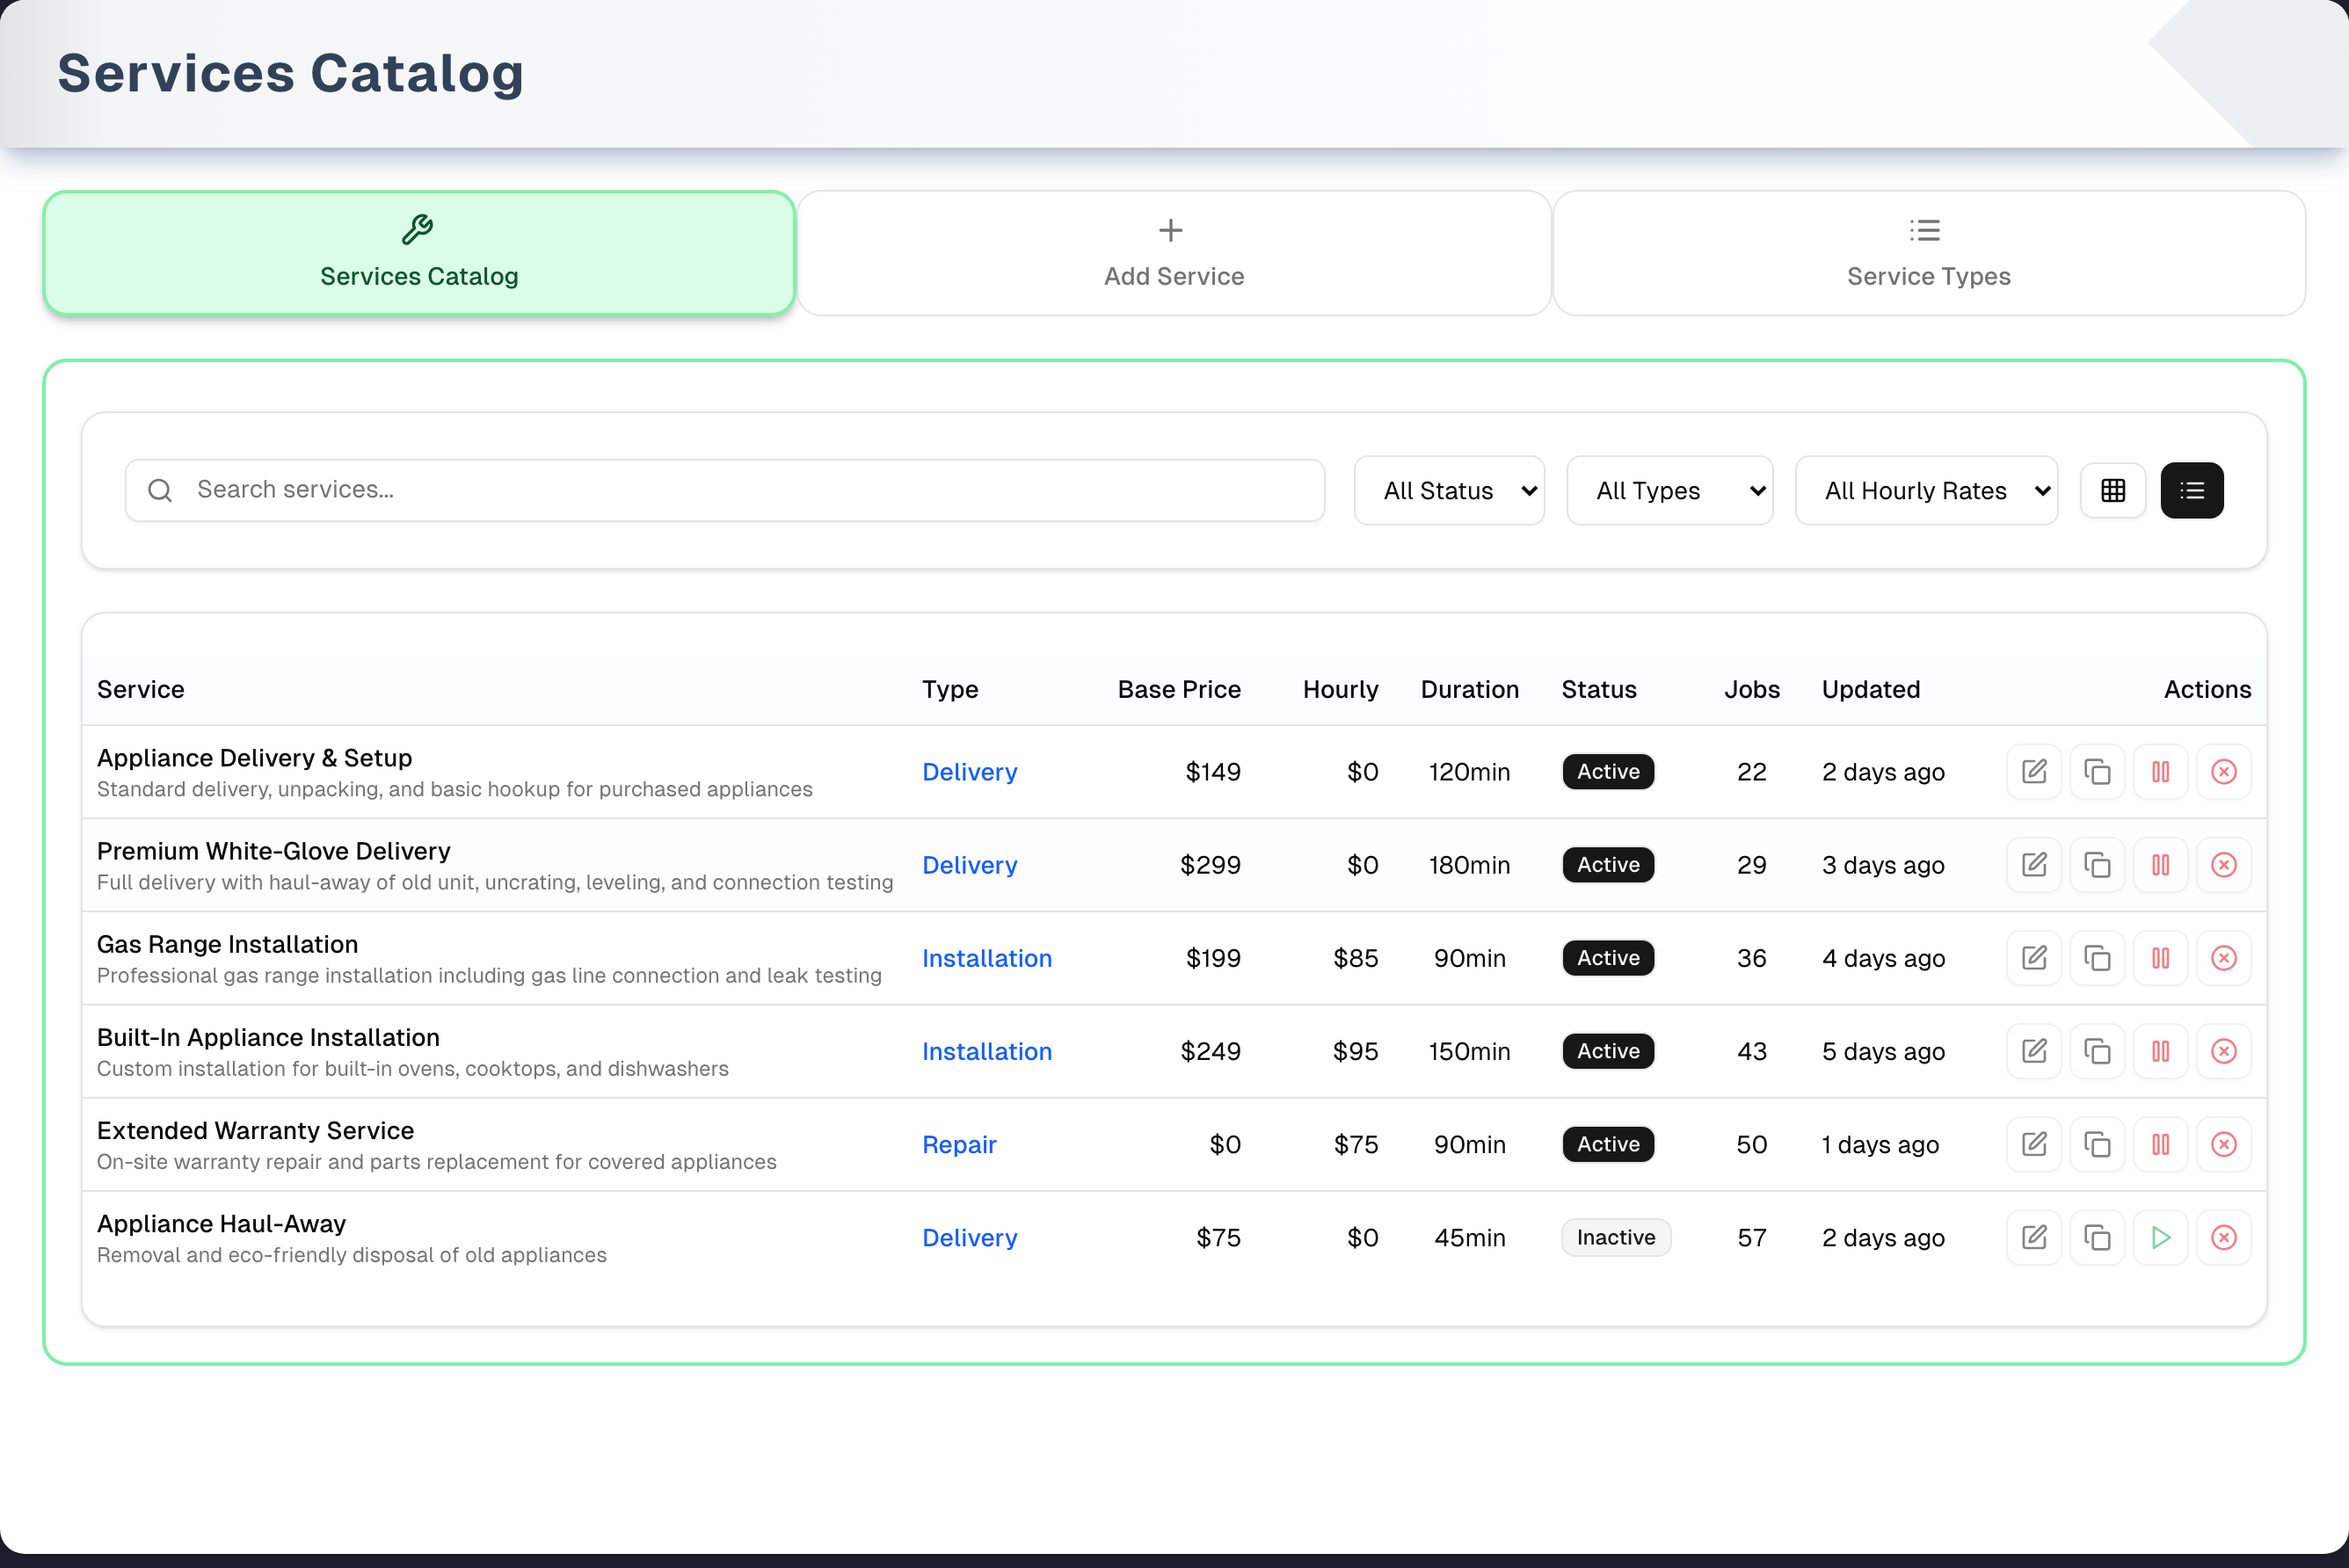Edit the Built-In Appliance Installation service
The image size is (2349, 1568).
point(2034,1051)
